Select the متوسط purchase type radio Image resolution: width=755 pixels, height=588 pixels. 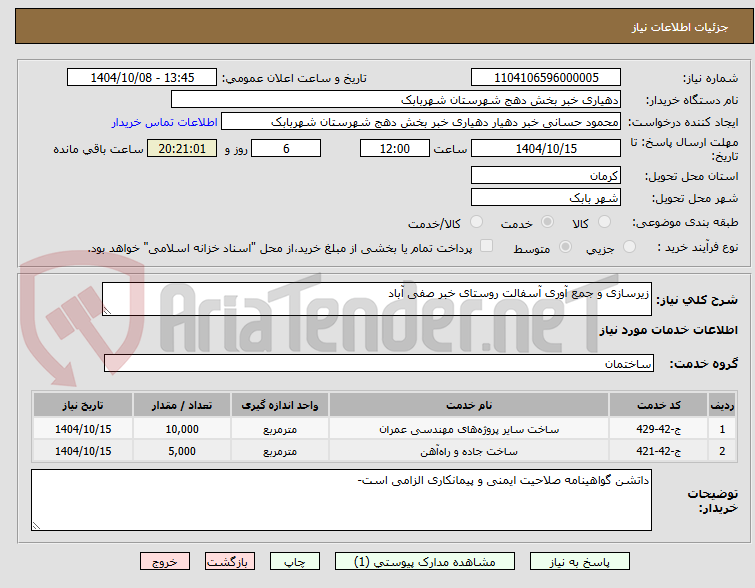[x=565, y=247]
